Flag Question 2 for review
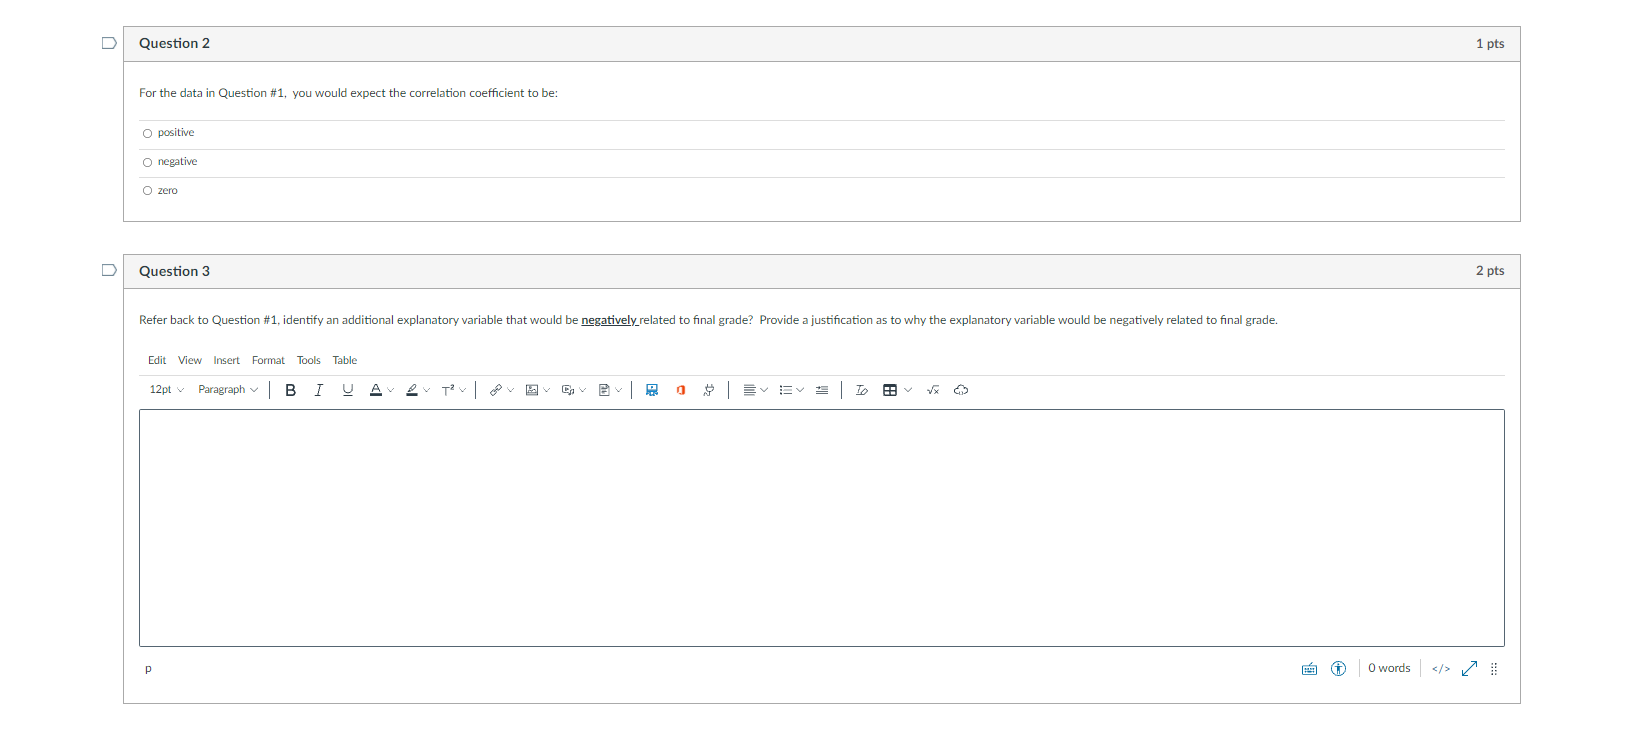1640x736 pixels. coord(109,43)
